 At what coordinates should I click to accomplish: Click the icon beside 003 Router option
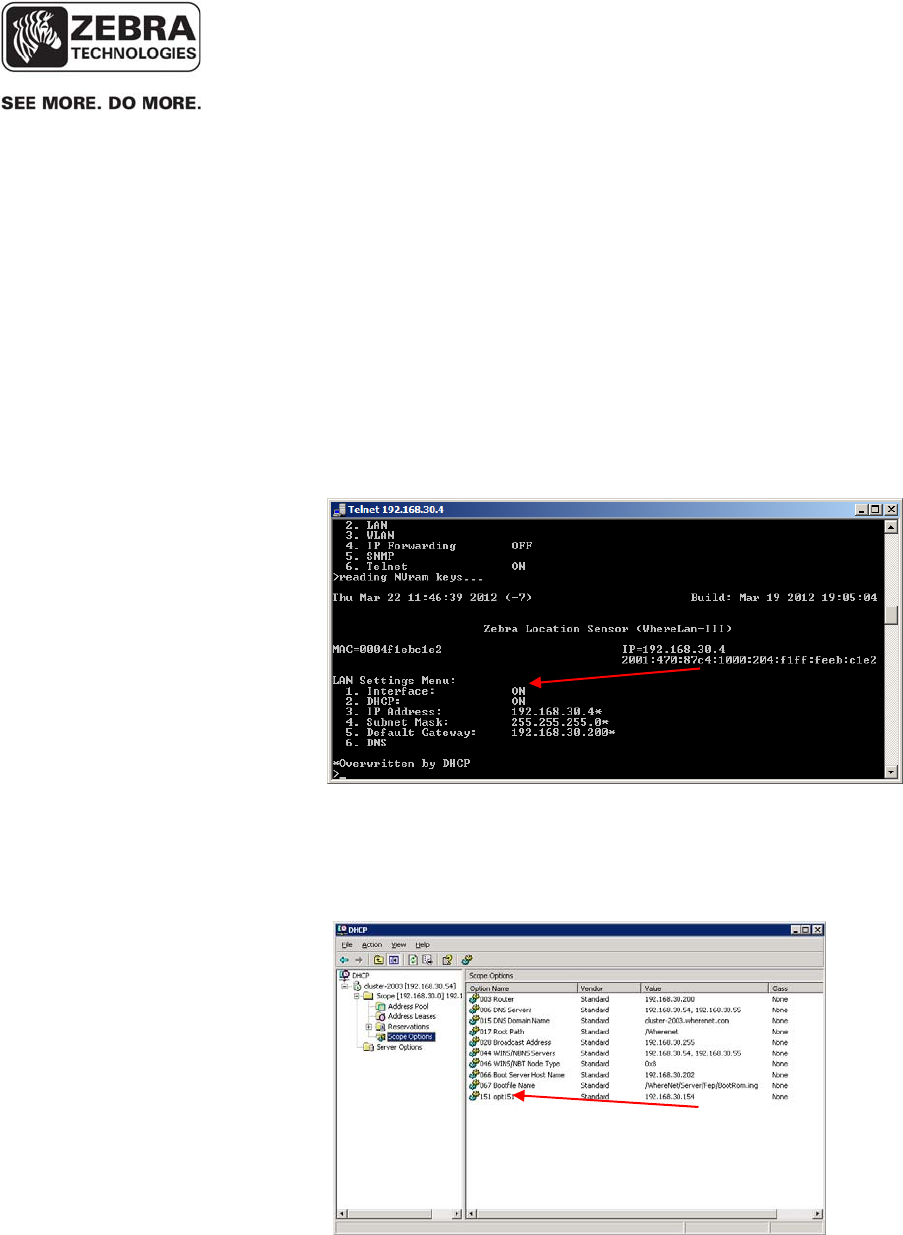pyautogui.click(x=474, y=999)
